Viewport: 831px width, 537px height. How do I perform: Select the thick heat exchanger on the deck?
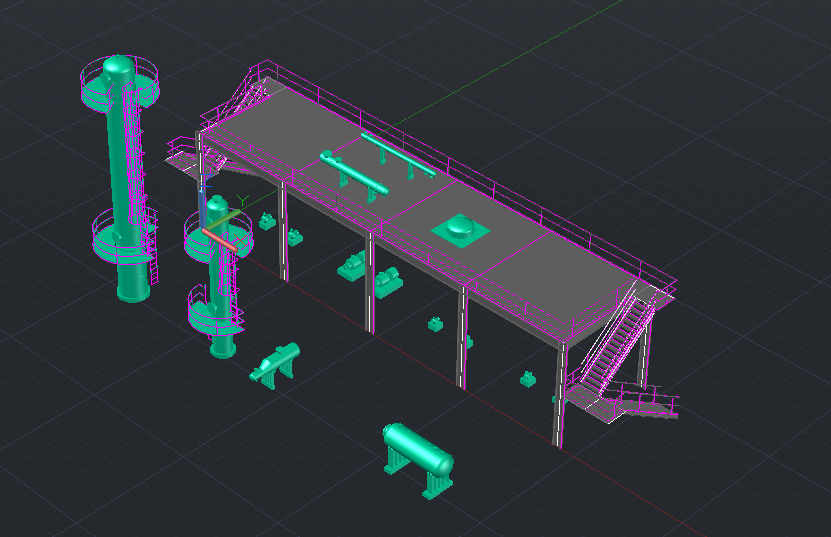pyautogui.click(x=354, y=174)
